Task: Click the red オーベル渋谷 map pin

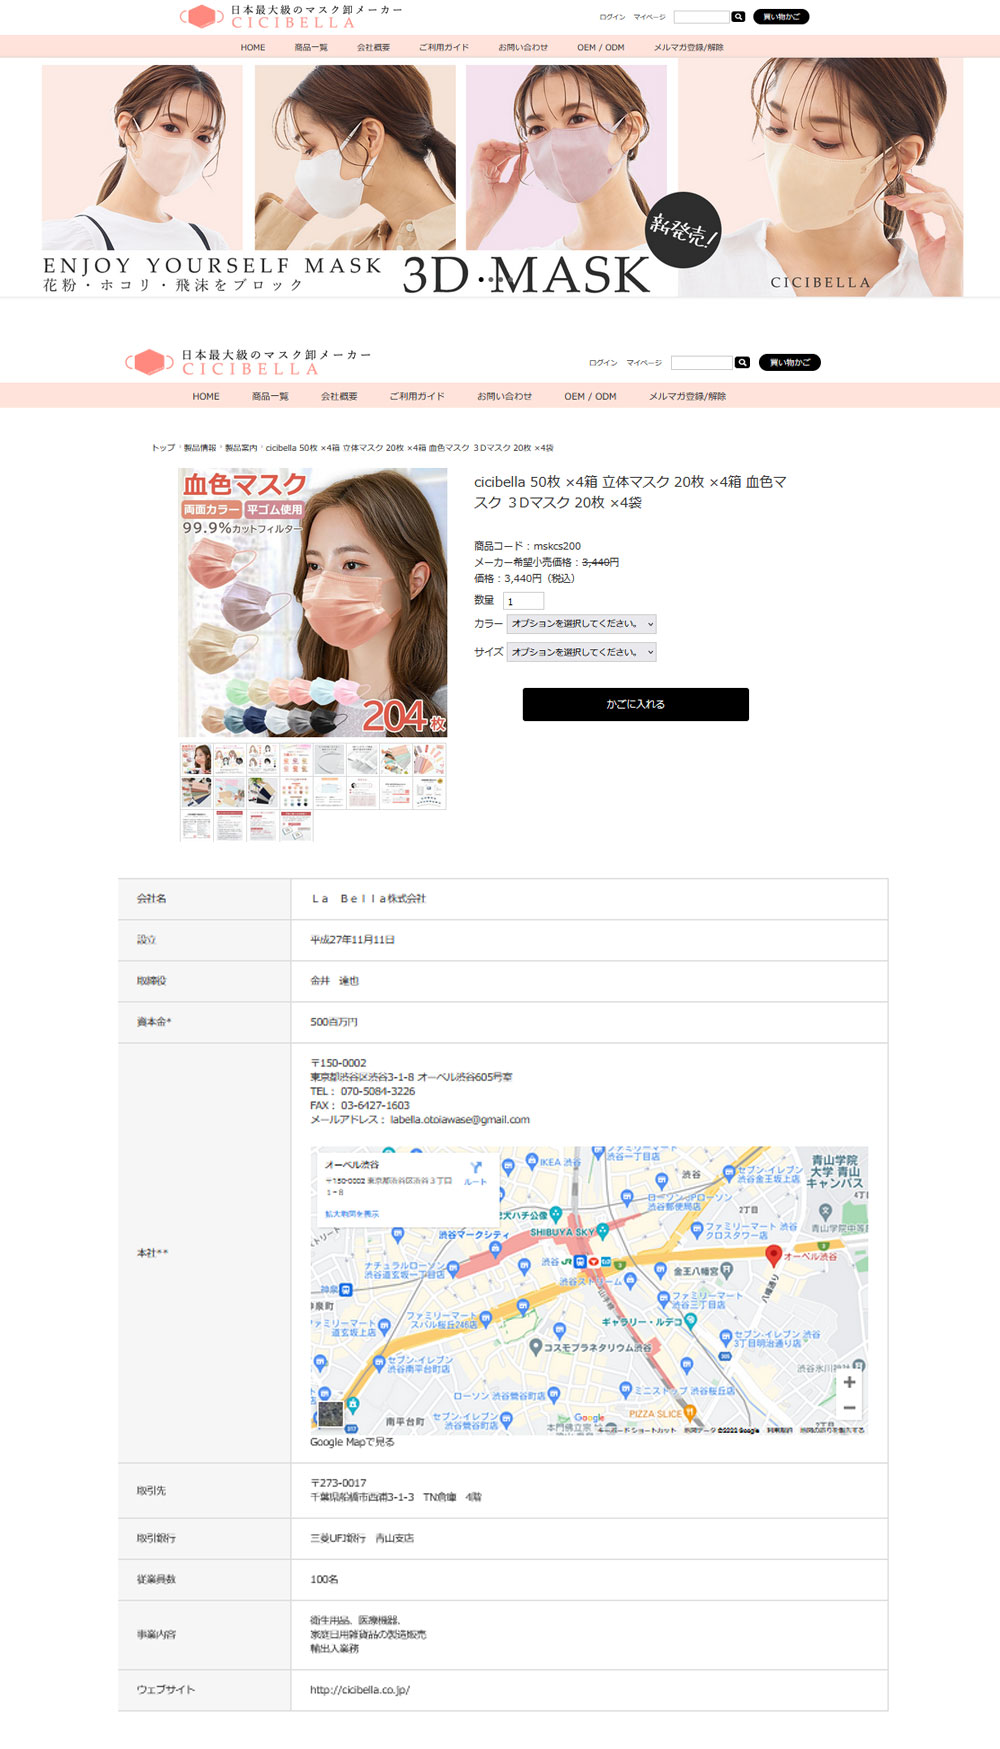Action: pyautogui.click(x=773, y=1255)
